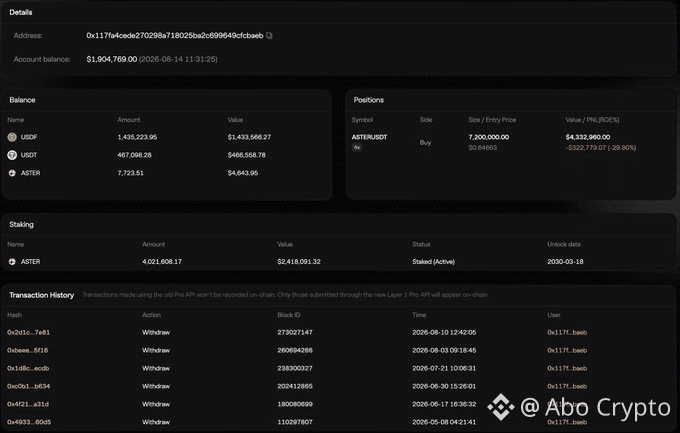Open user link in block 202412865 row
Viewport: 680px width, 433px height.
click(567, 386)
